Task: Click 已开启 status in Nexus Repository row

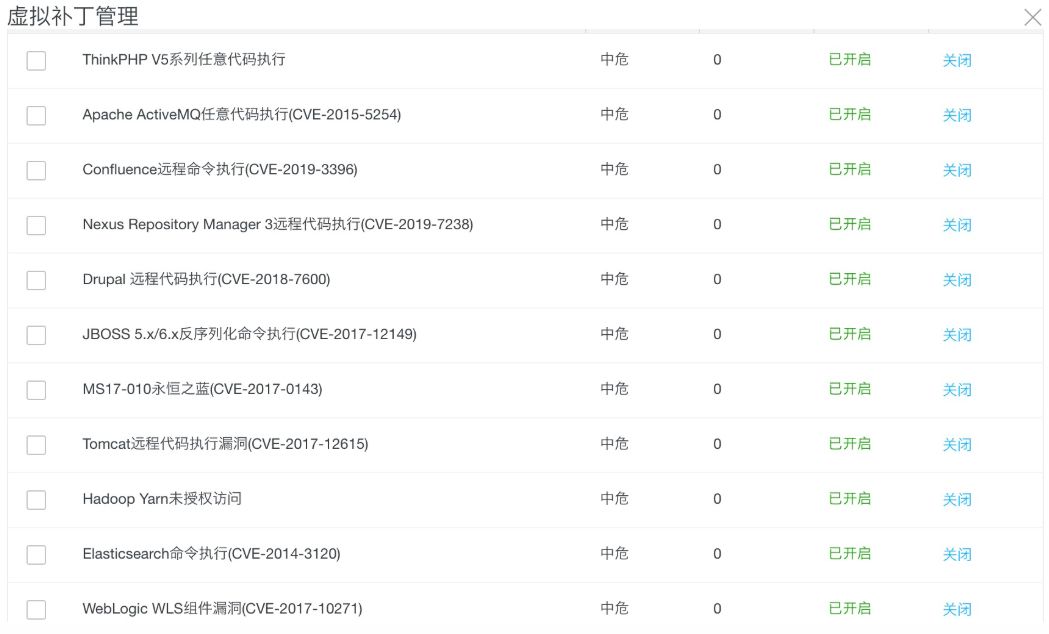Action: click(x=850, y=224)
